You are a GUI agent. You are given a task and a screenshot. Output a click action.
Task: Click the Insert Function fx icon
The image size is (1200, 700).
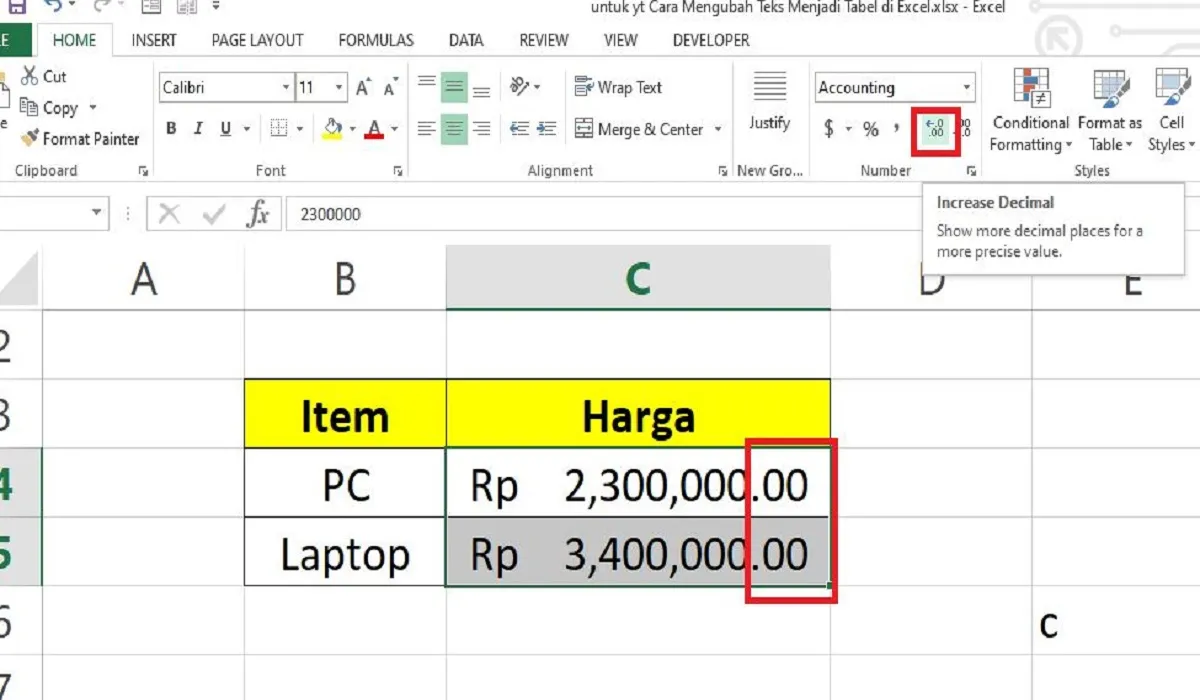click(x=258, y=212)
